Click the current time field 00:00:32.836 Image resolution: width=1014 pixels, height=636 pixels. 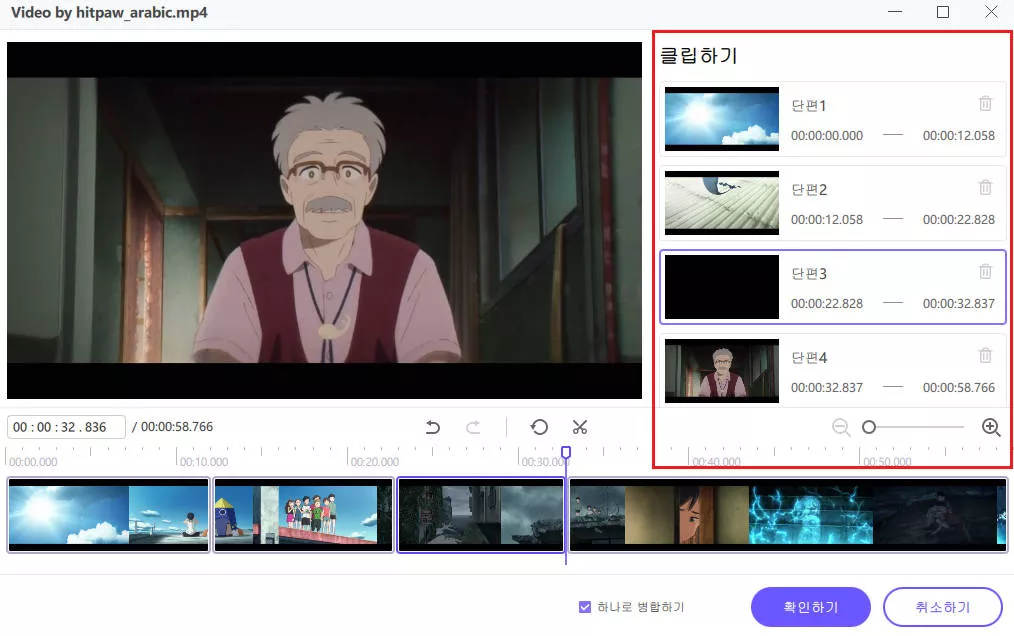point(66,427)
